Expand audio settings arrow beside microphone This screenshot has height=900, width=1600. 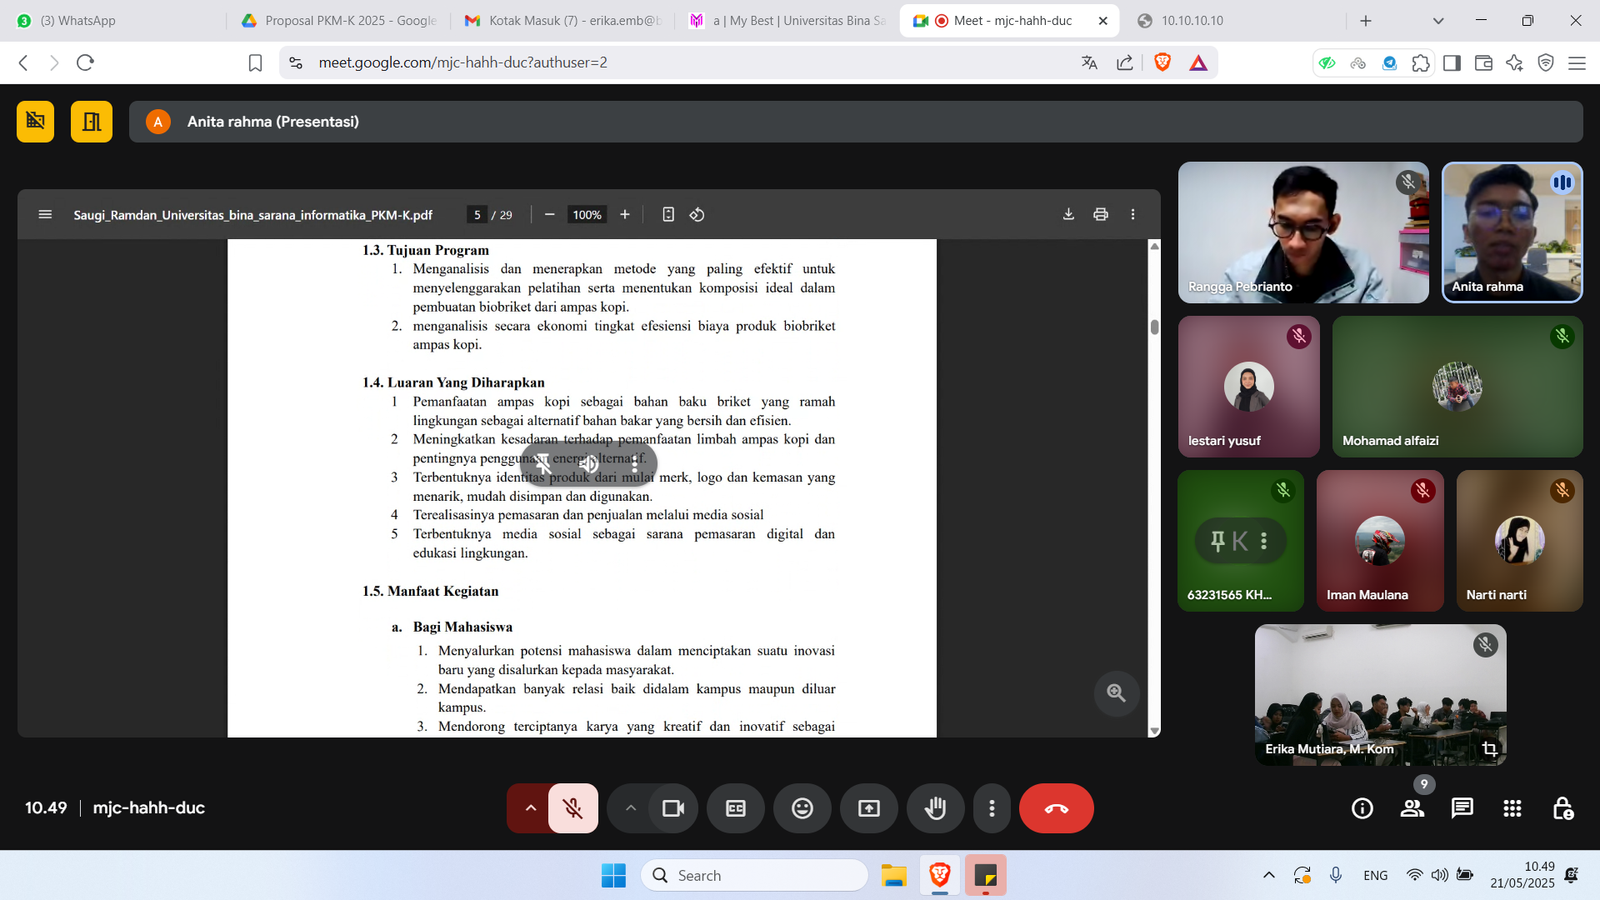coord(530,808)
